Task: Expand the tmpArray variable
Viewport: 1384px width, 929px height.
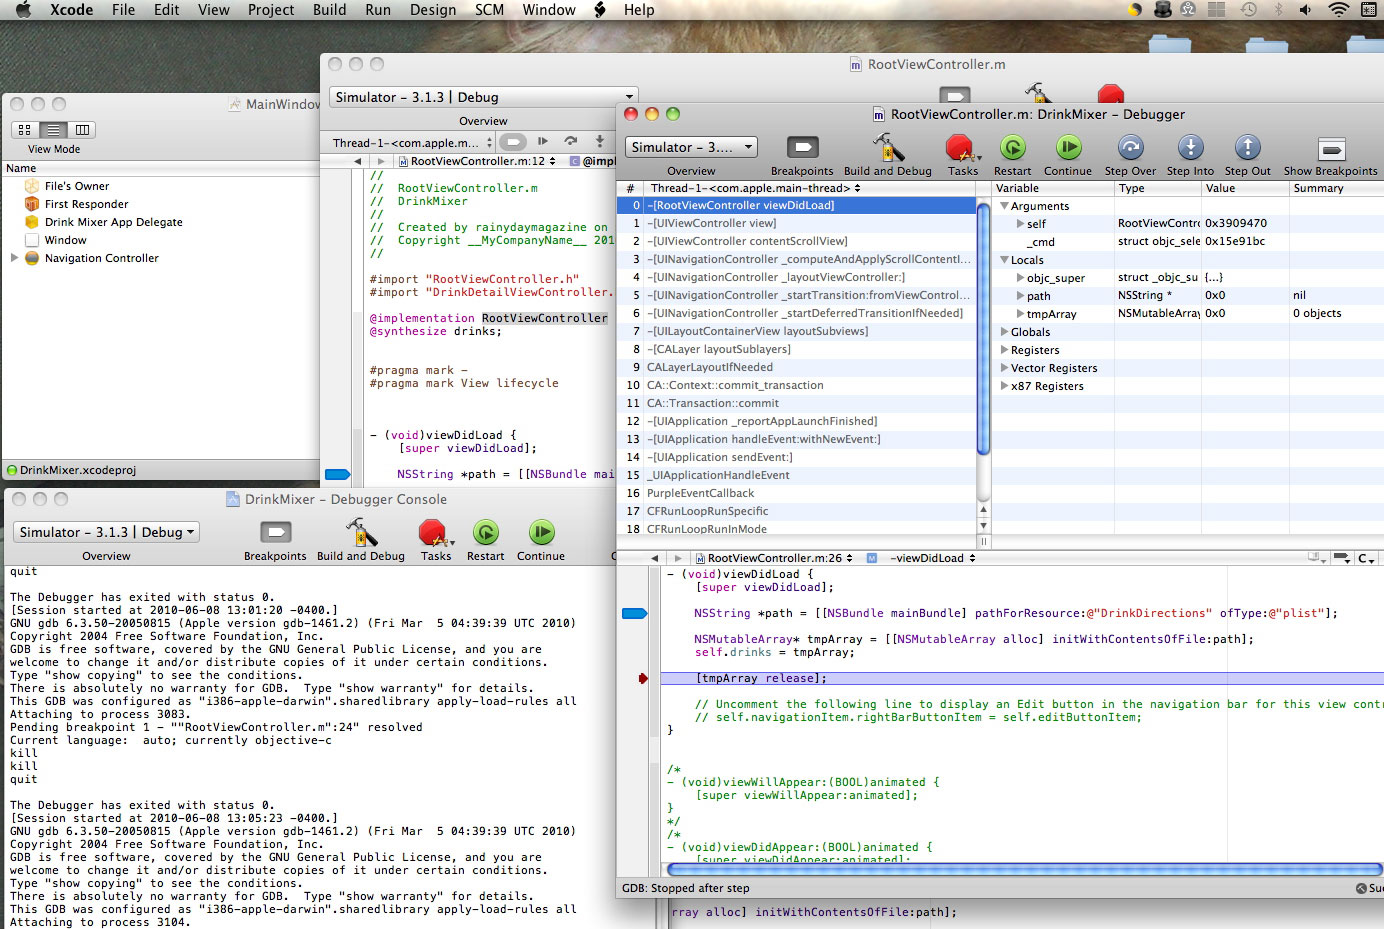Action: (x=1020, y=314)
